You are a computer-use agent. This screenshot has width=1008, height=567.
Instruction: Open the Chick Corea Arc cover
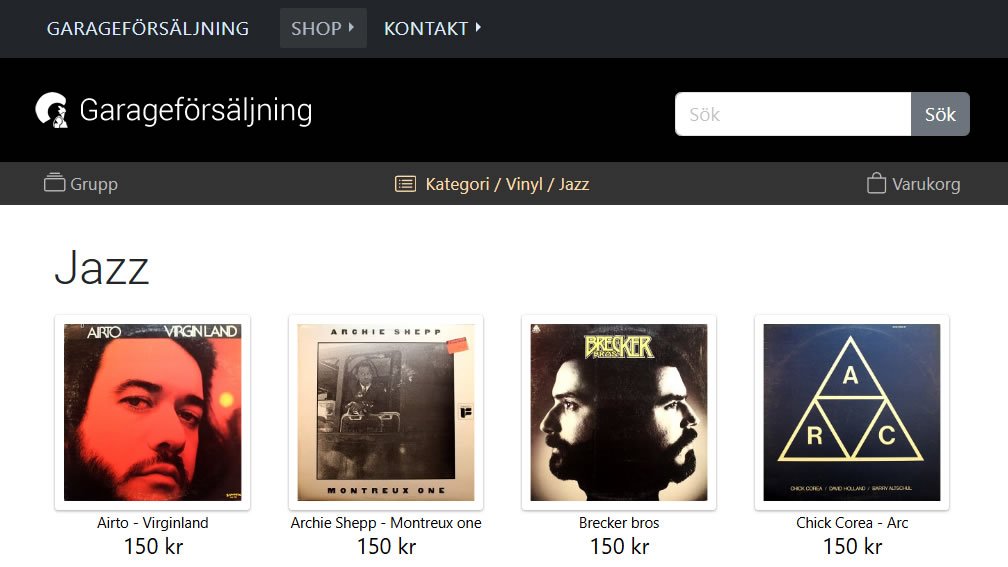click(x=852, y=412)
